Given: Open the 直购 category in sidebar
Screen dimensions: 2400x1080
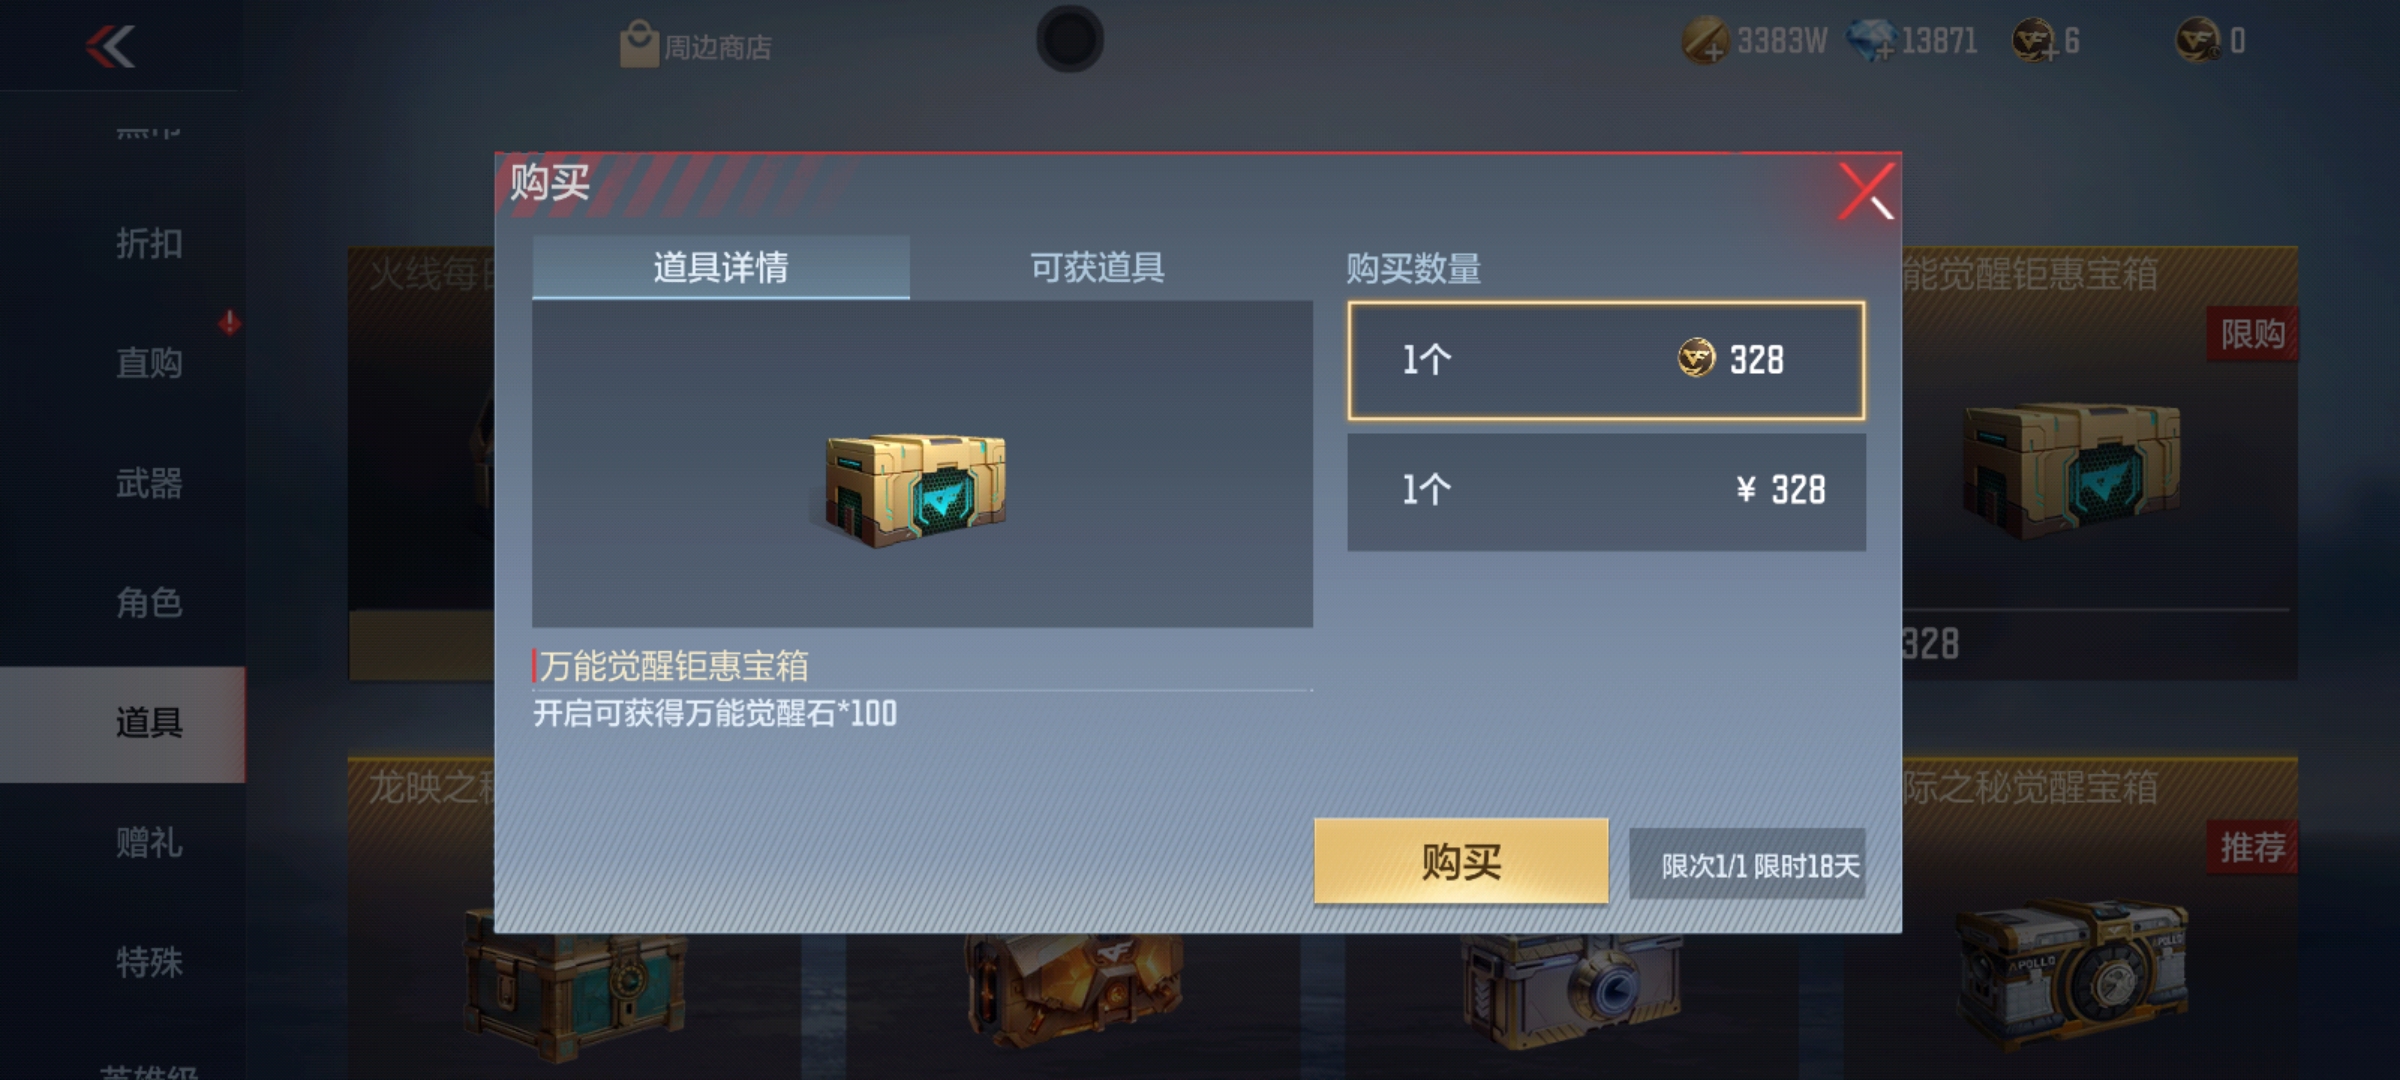Looking at the screenshot, I should pyautogui.click(x=149, y=363).
